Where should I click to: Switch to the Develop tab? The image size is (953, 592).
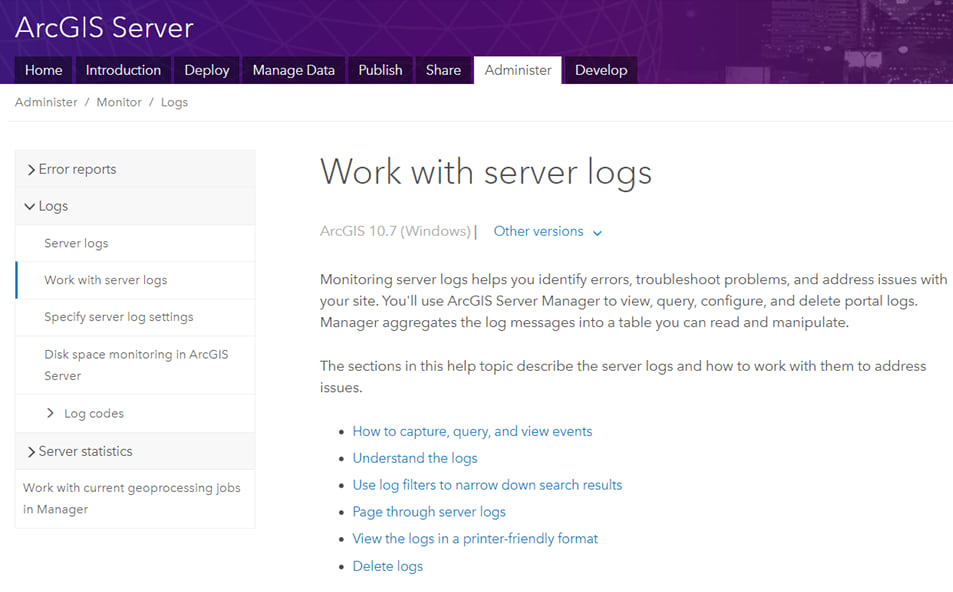pyautogui.click(x=601, y=70)
